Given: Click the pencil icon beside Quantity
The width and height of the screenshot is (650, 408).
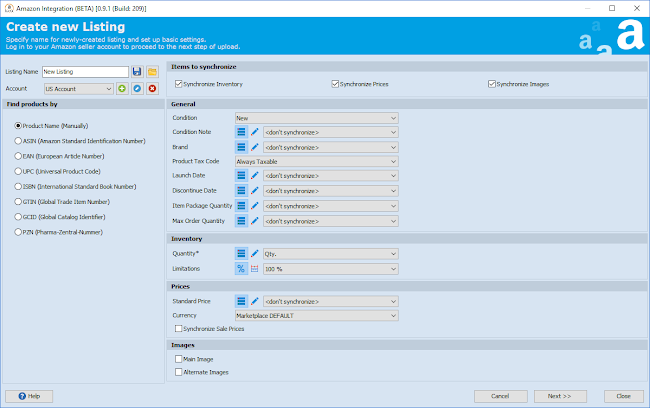Looking at the screenshot, I should pyautogui.click(x=255, y=254).
